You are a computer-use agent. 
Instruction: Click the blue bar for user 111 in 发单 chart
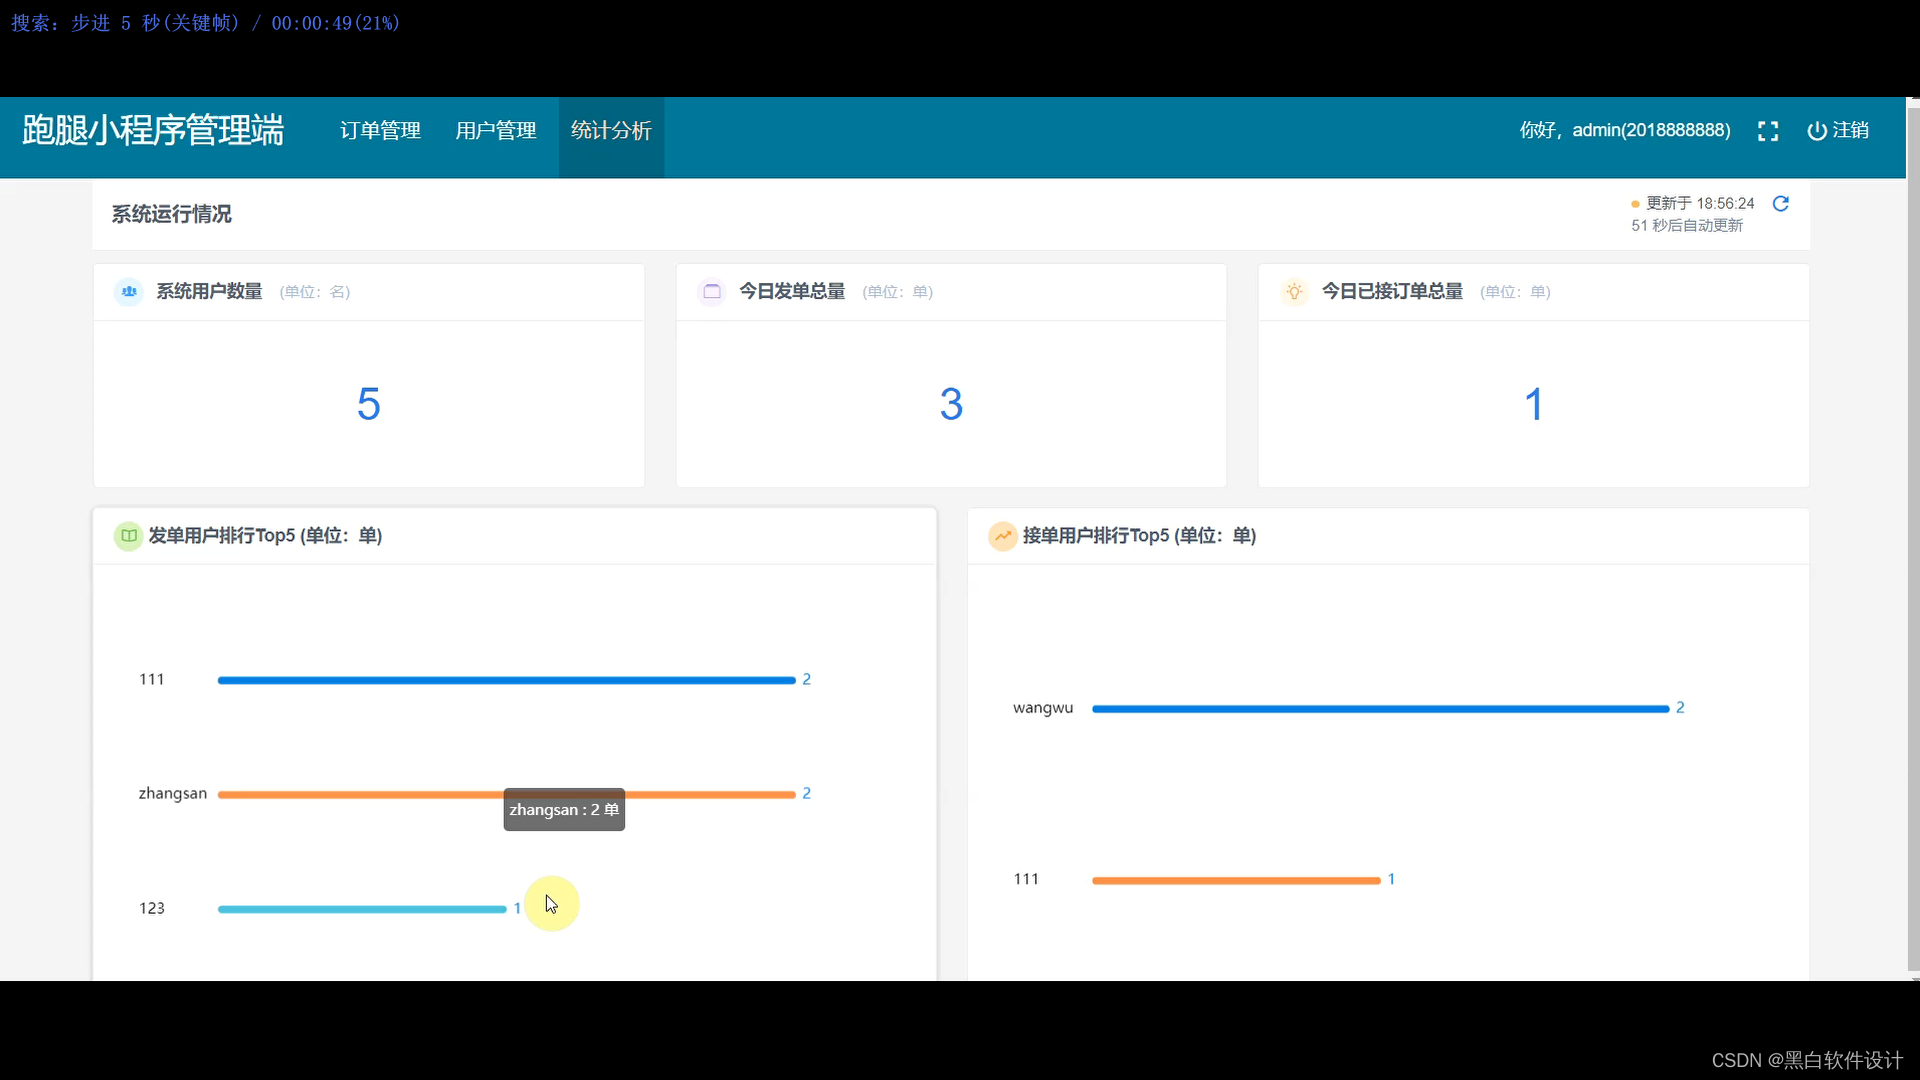click(507, 680)
